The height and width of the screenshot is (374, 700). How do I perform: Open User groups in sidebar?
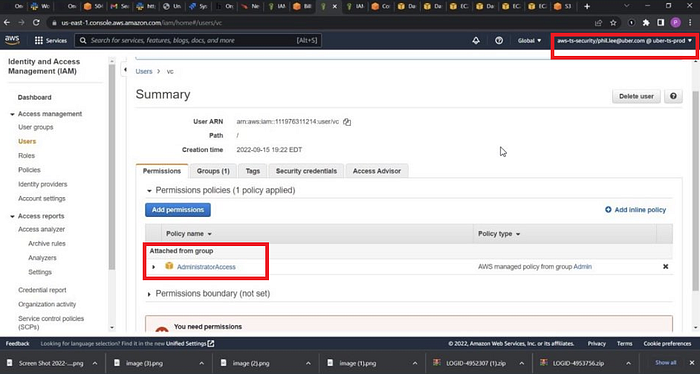36,127
